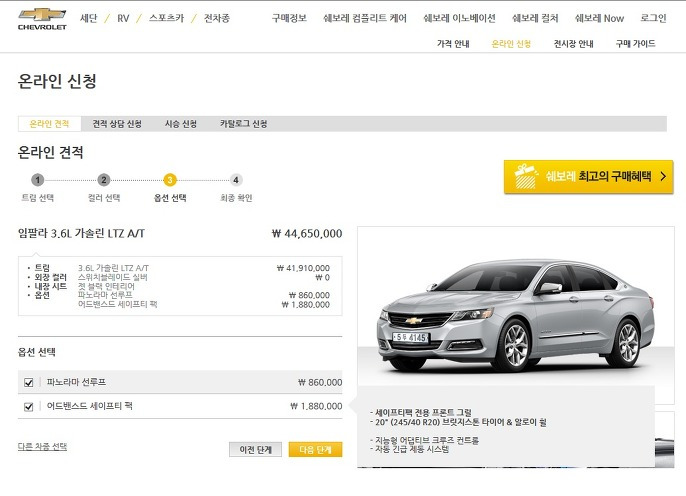Screen dimensions: 686x496
Task: Open the 스포츠카 menu
Action: coord(167,18)
